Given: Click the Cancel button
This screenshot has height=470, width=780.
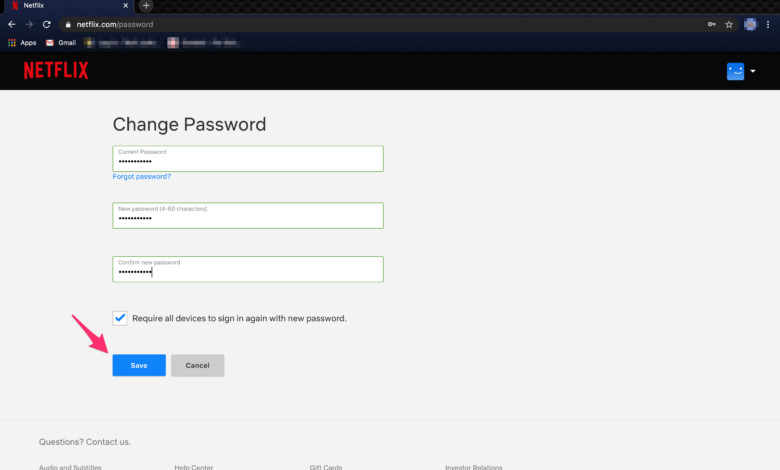Looking at the screenshot, I should click(x=197, y=366).
